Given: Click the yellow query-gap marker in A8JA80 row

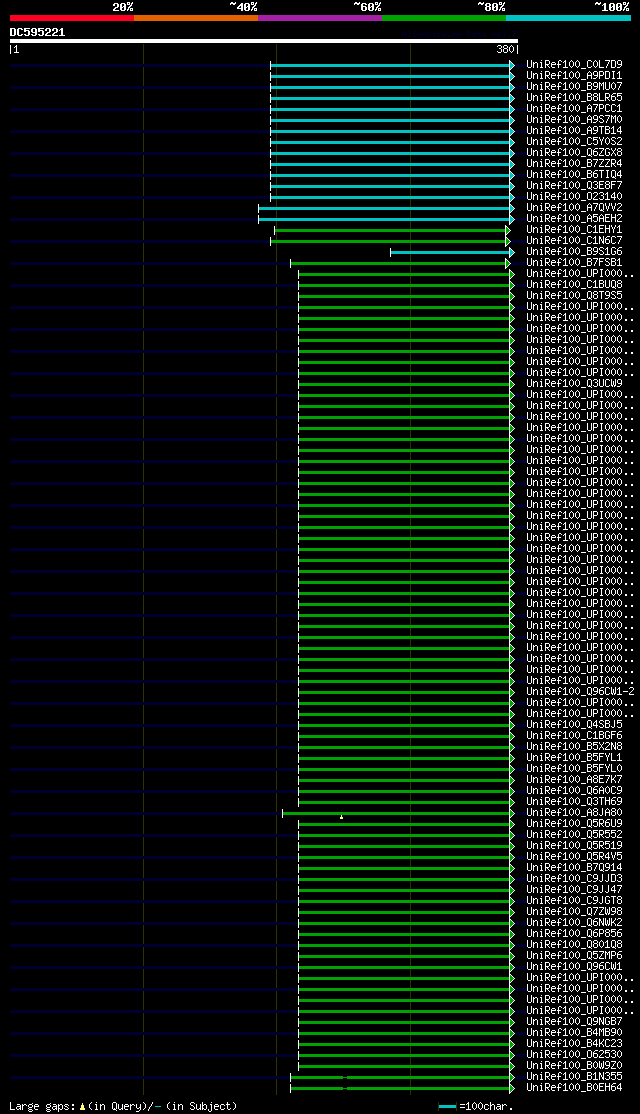Looking at the screenshot, I should [341, 817].
